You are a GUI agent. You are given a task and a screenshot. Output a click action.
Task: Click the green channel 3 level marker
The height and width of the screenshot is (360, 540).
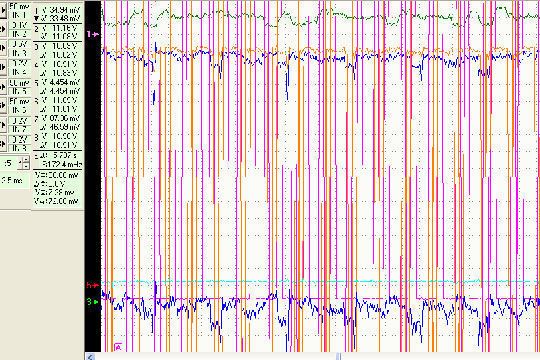pos(93,302)
